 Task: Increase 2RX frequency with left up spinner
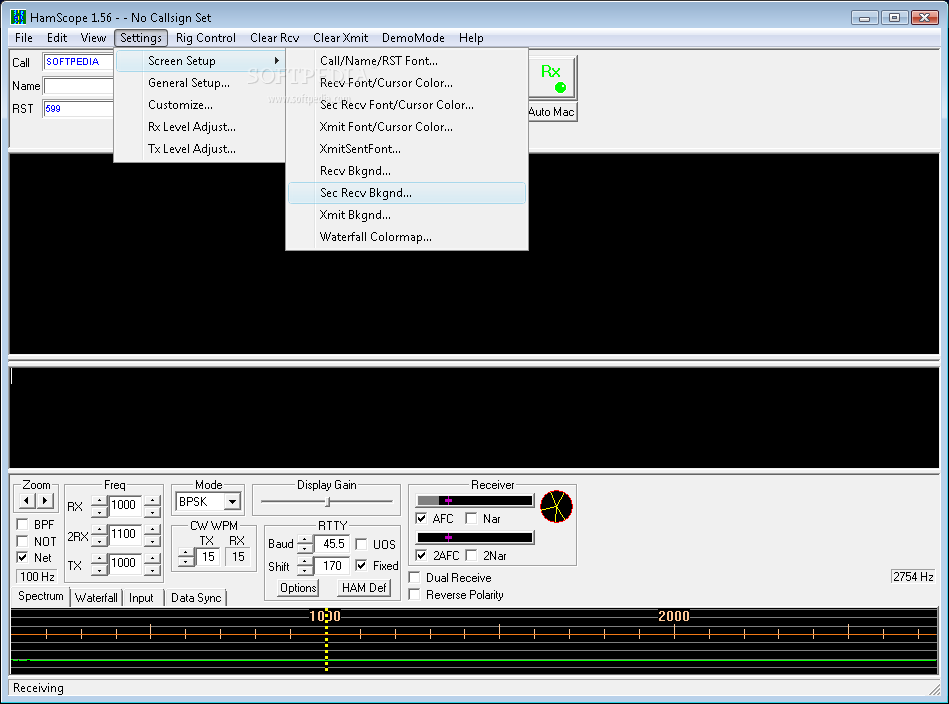point(99,529)
